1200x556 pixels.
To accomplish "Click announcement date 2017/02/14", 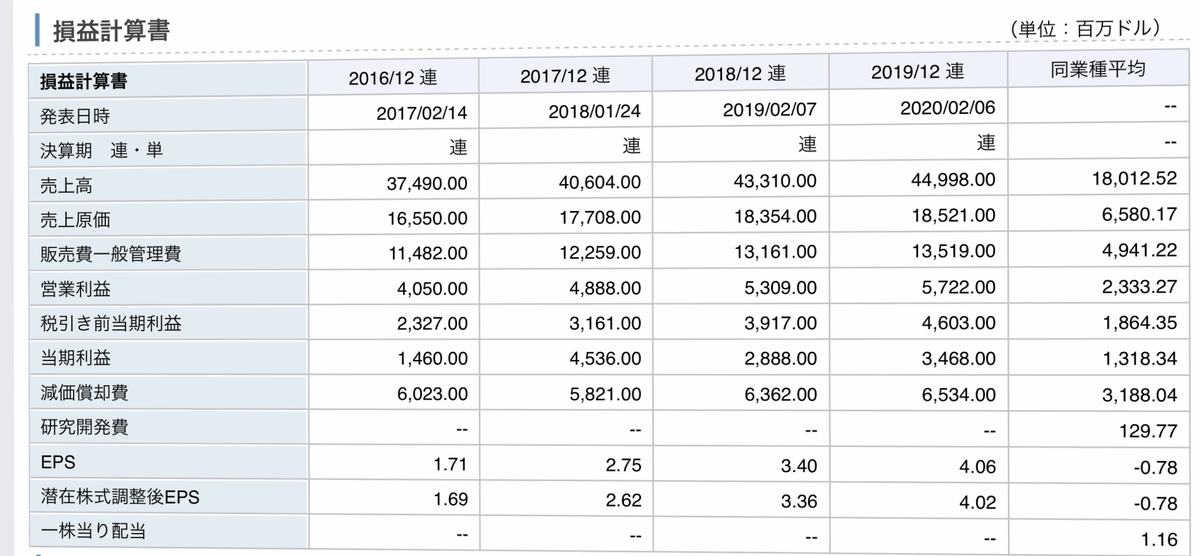I will pyautogui.click(x=421, y=113).
